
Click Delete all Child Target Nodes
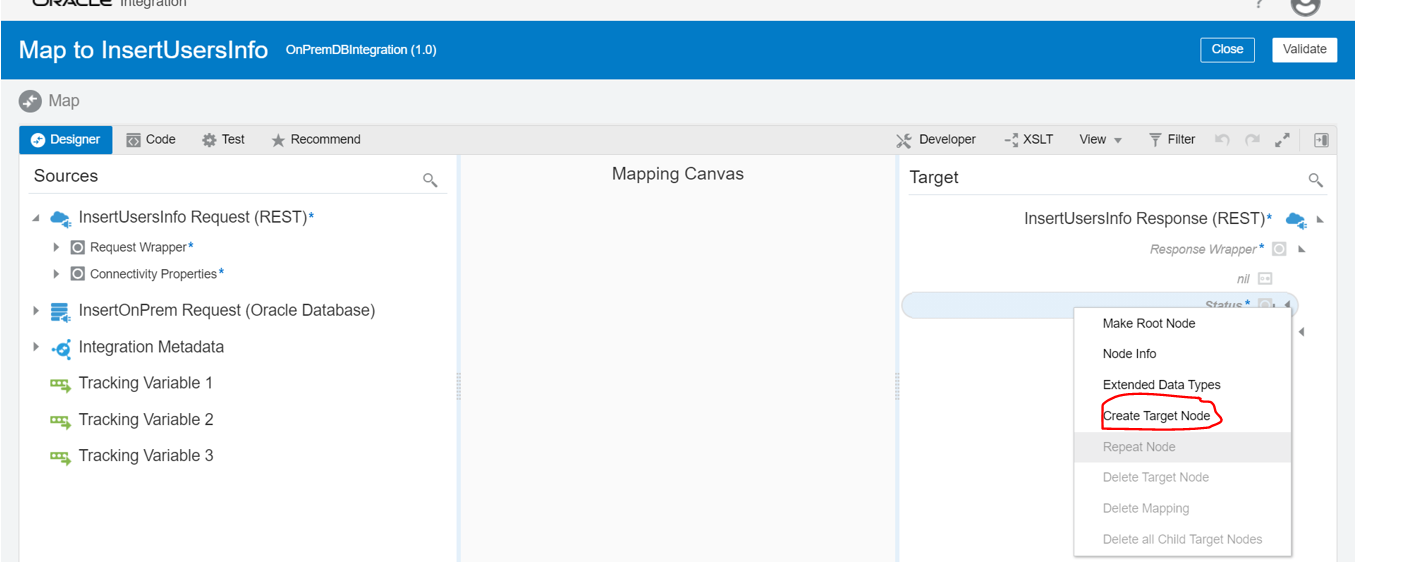(1182, 539)
